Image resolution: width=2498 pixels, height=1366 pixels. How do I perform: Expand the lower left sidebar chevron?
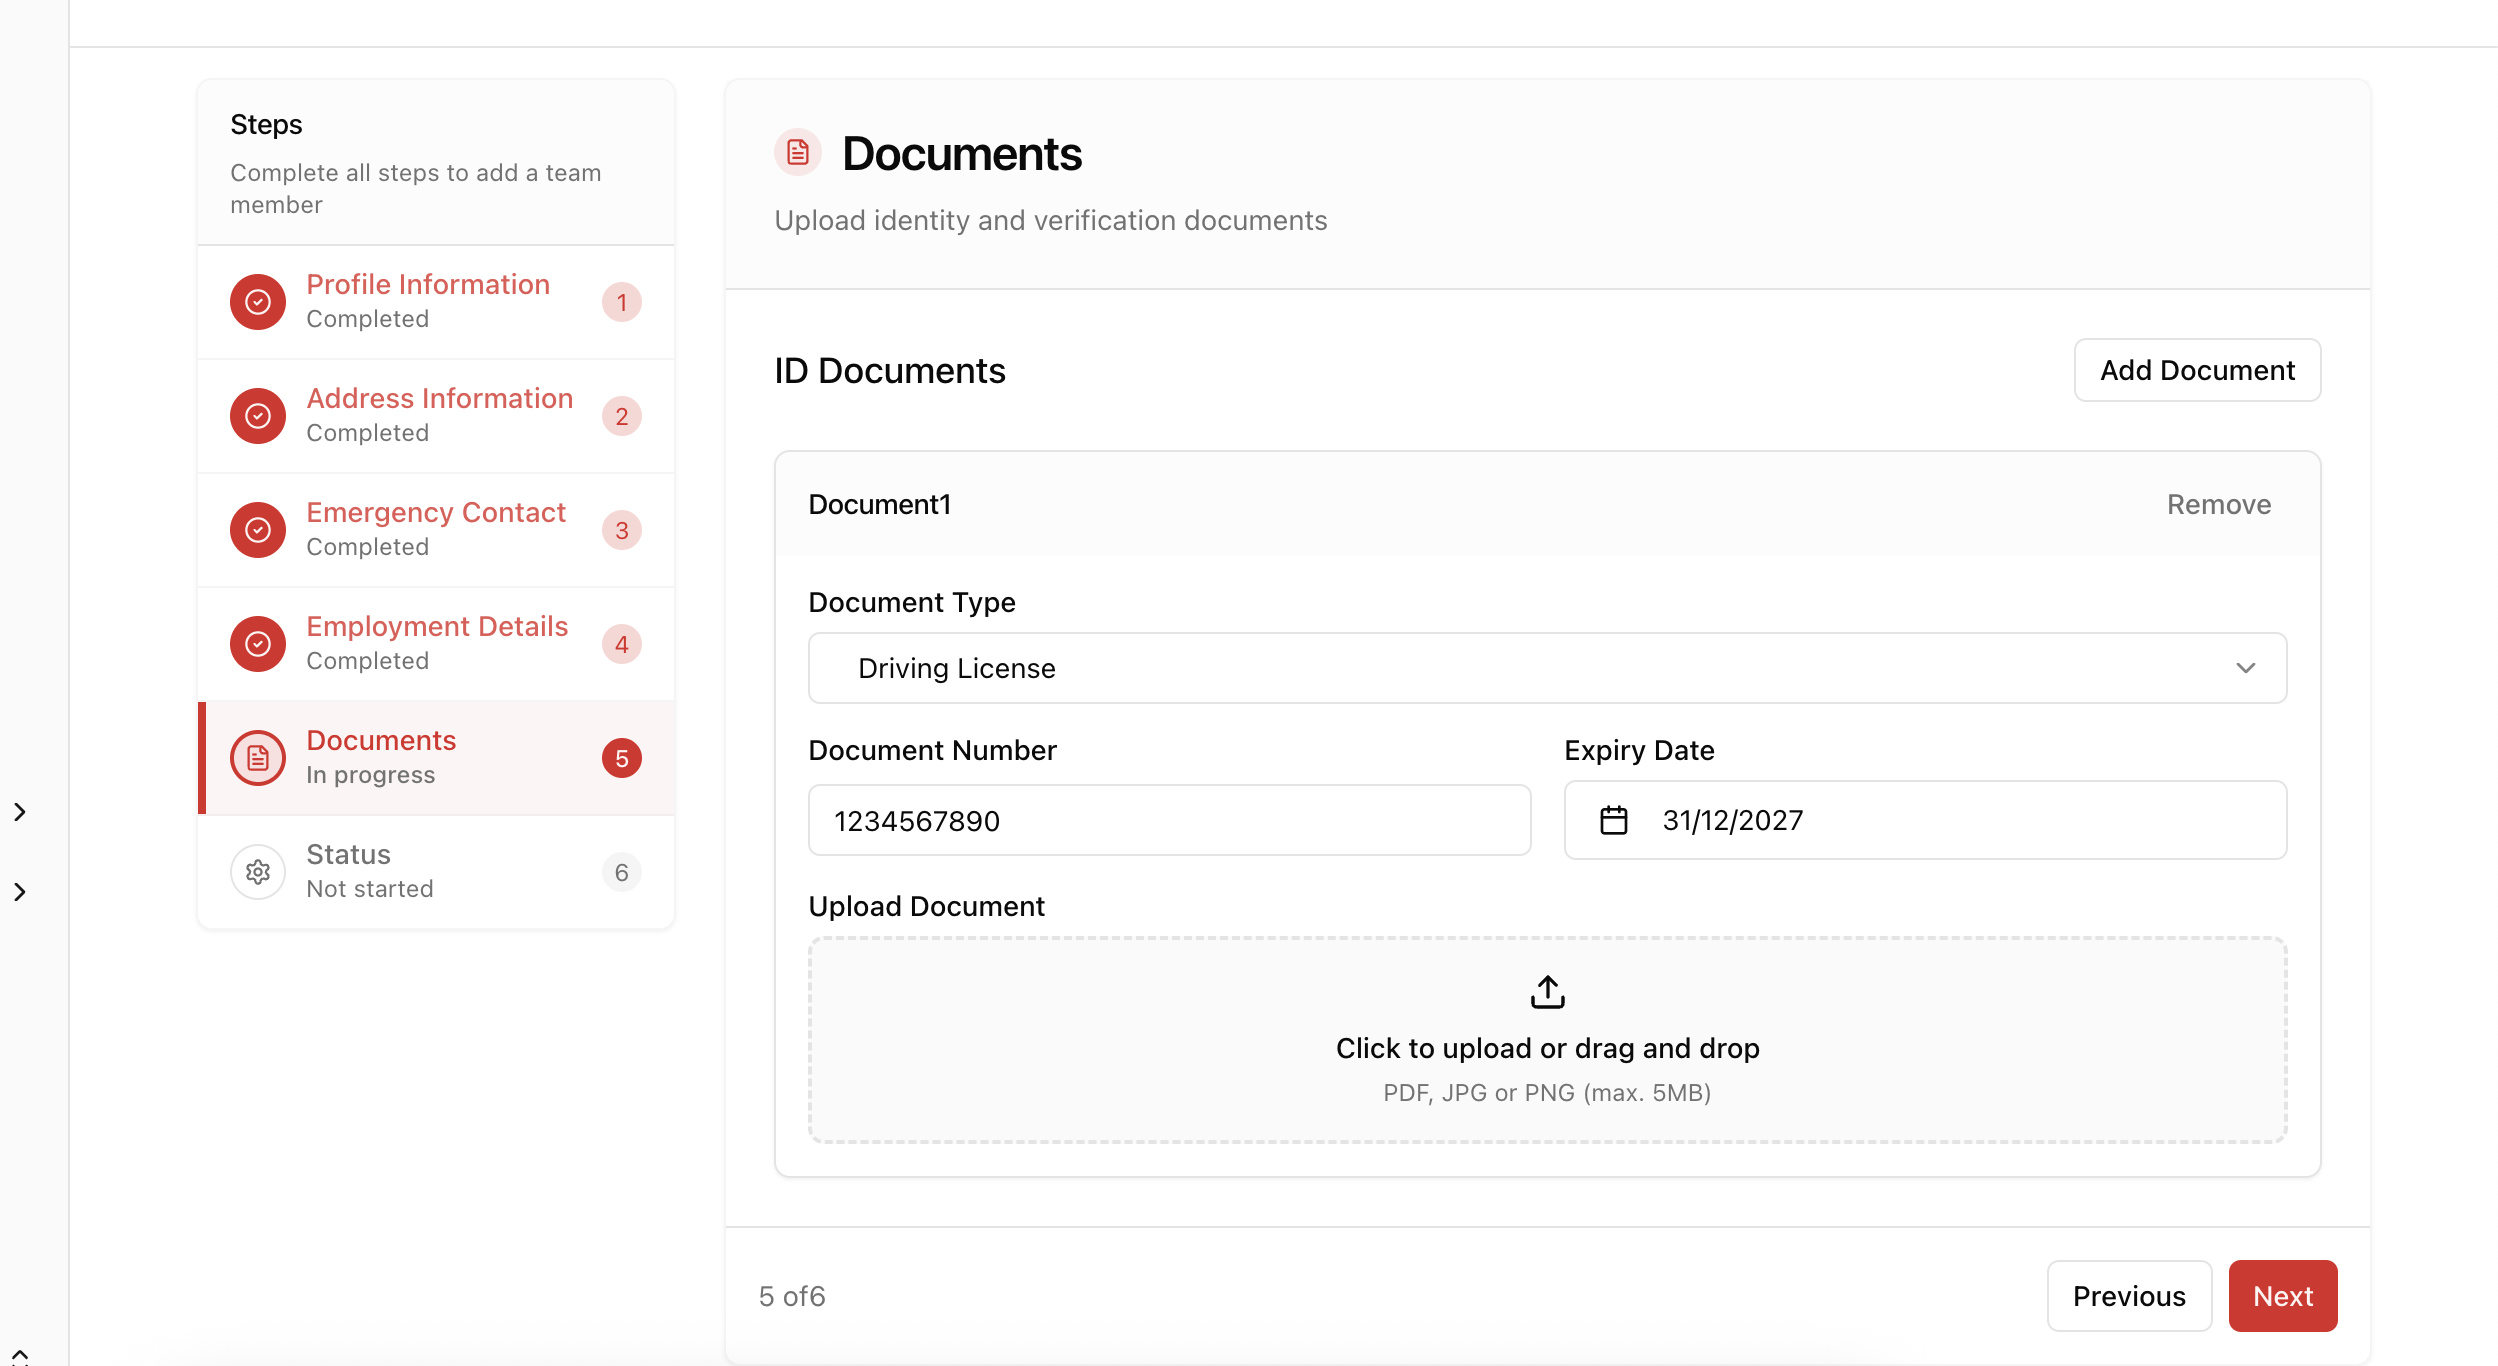click(20, 892)
